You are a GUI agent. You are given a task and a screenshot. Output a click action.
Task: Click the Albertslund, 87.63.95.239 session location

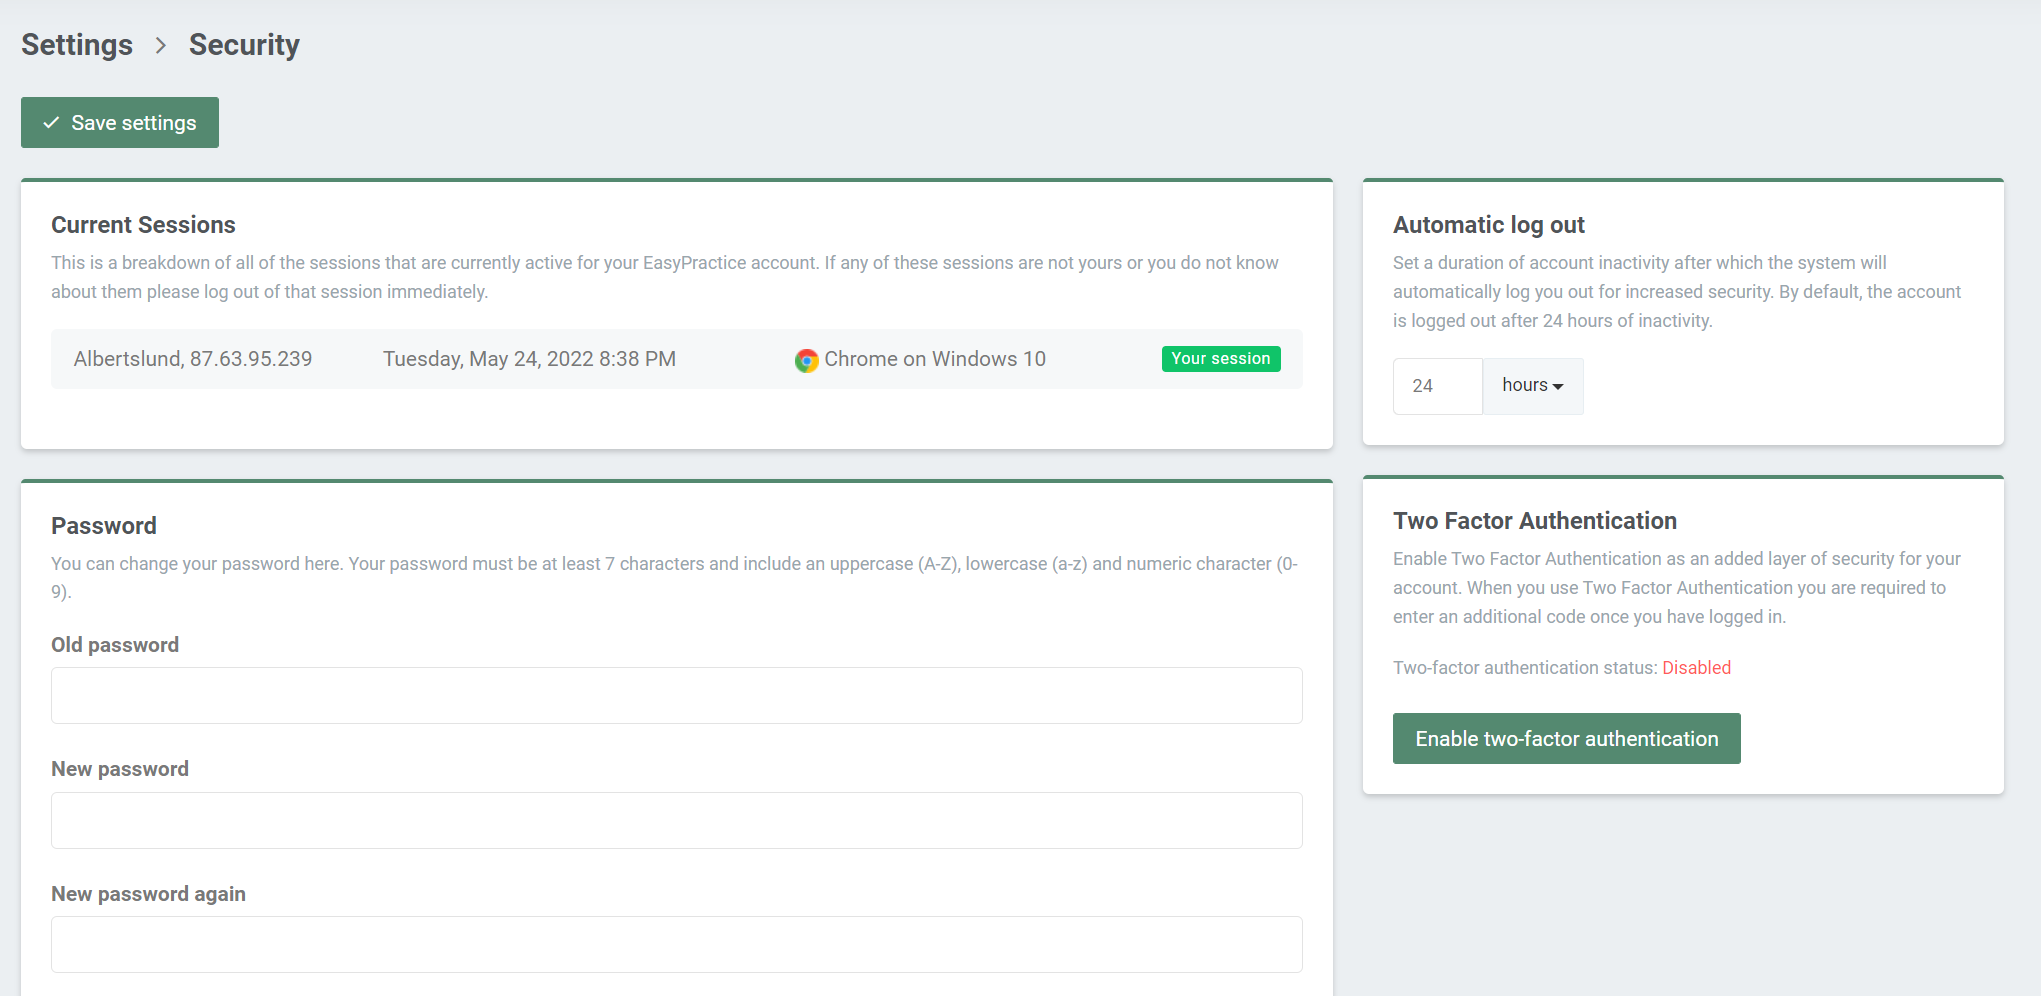point(193,359)
